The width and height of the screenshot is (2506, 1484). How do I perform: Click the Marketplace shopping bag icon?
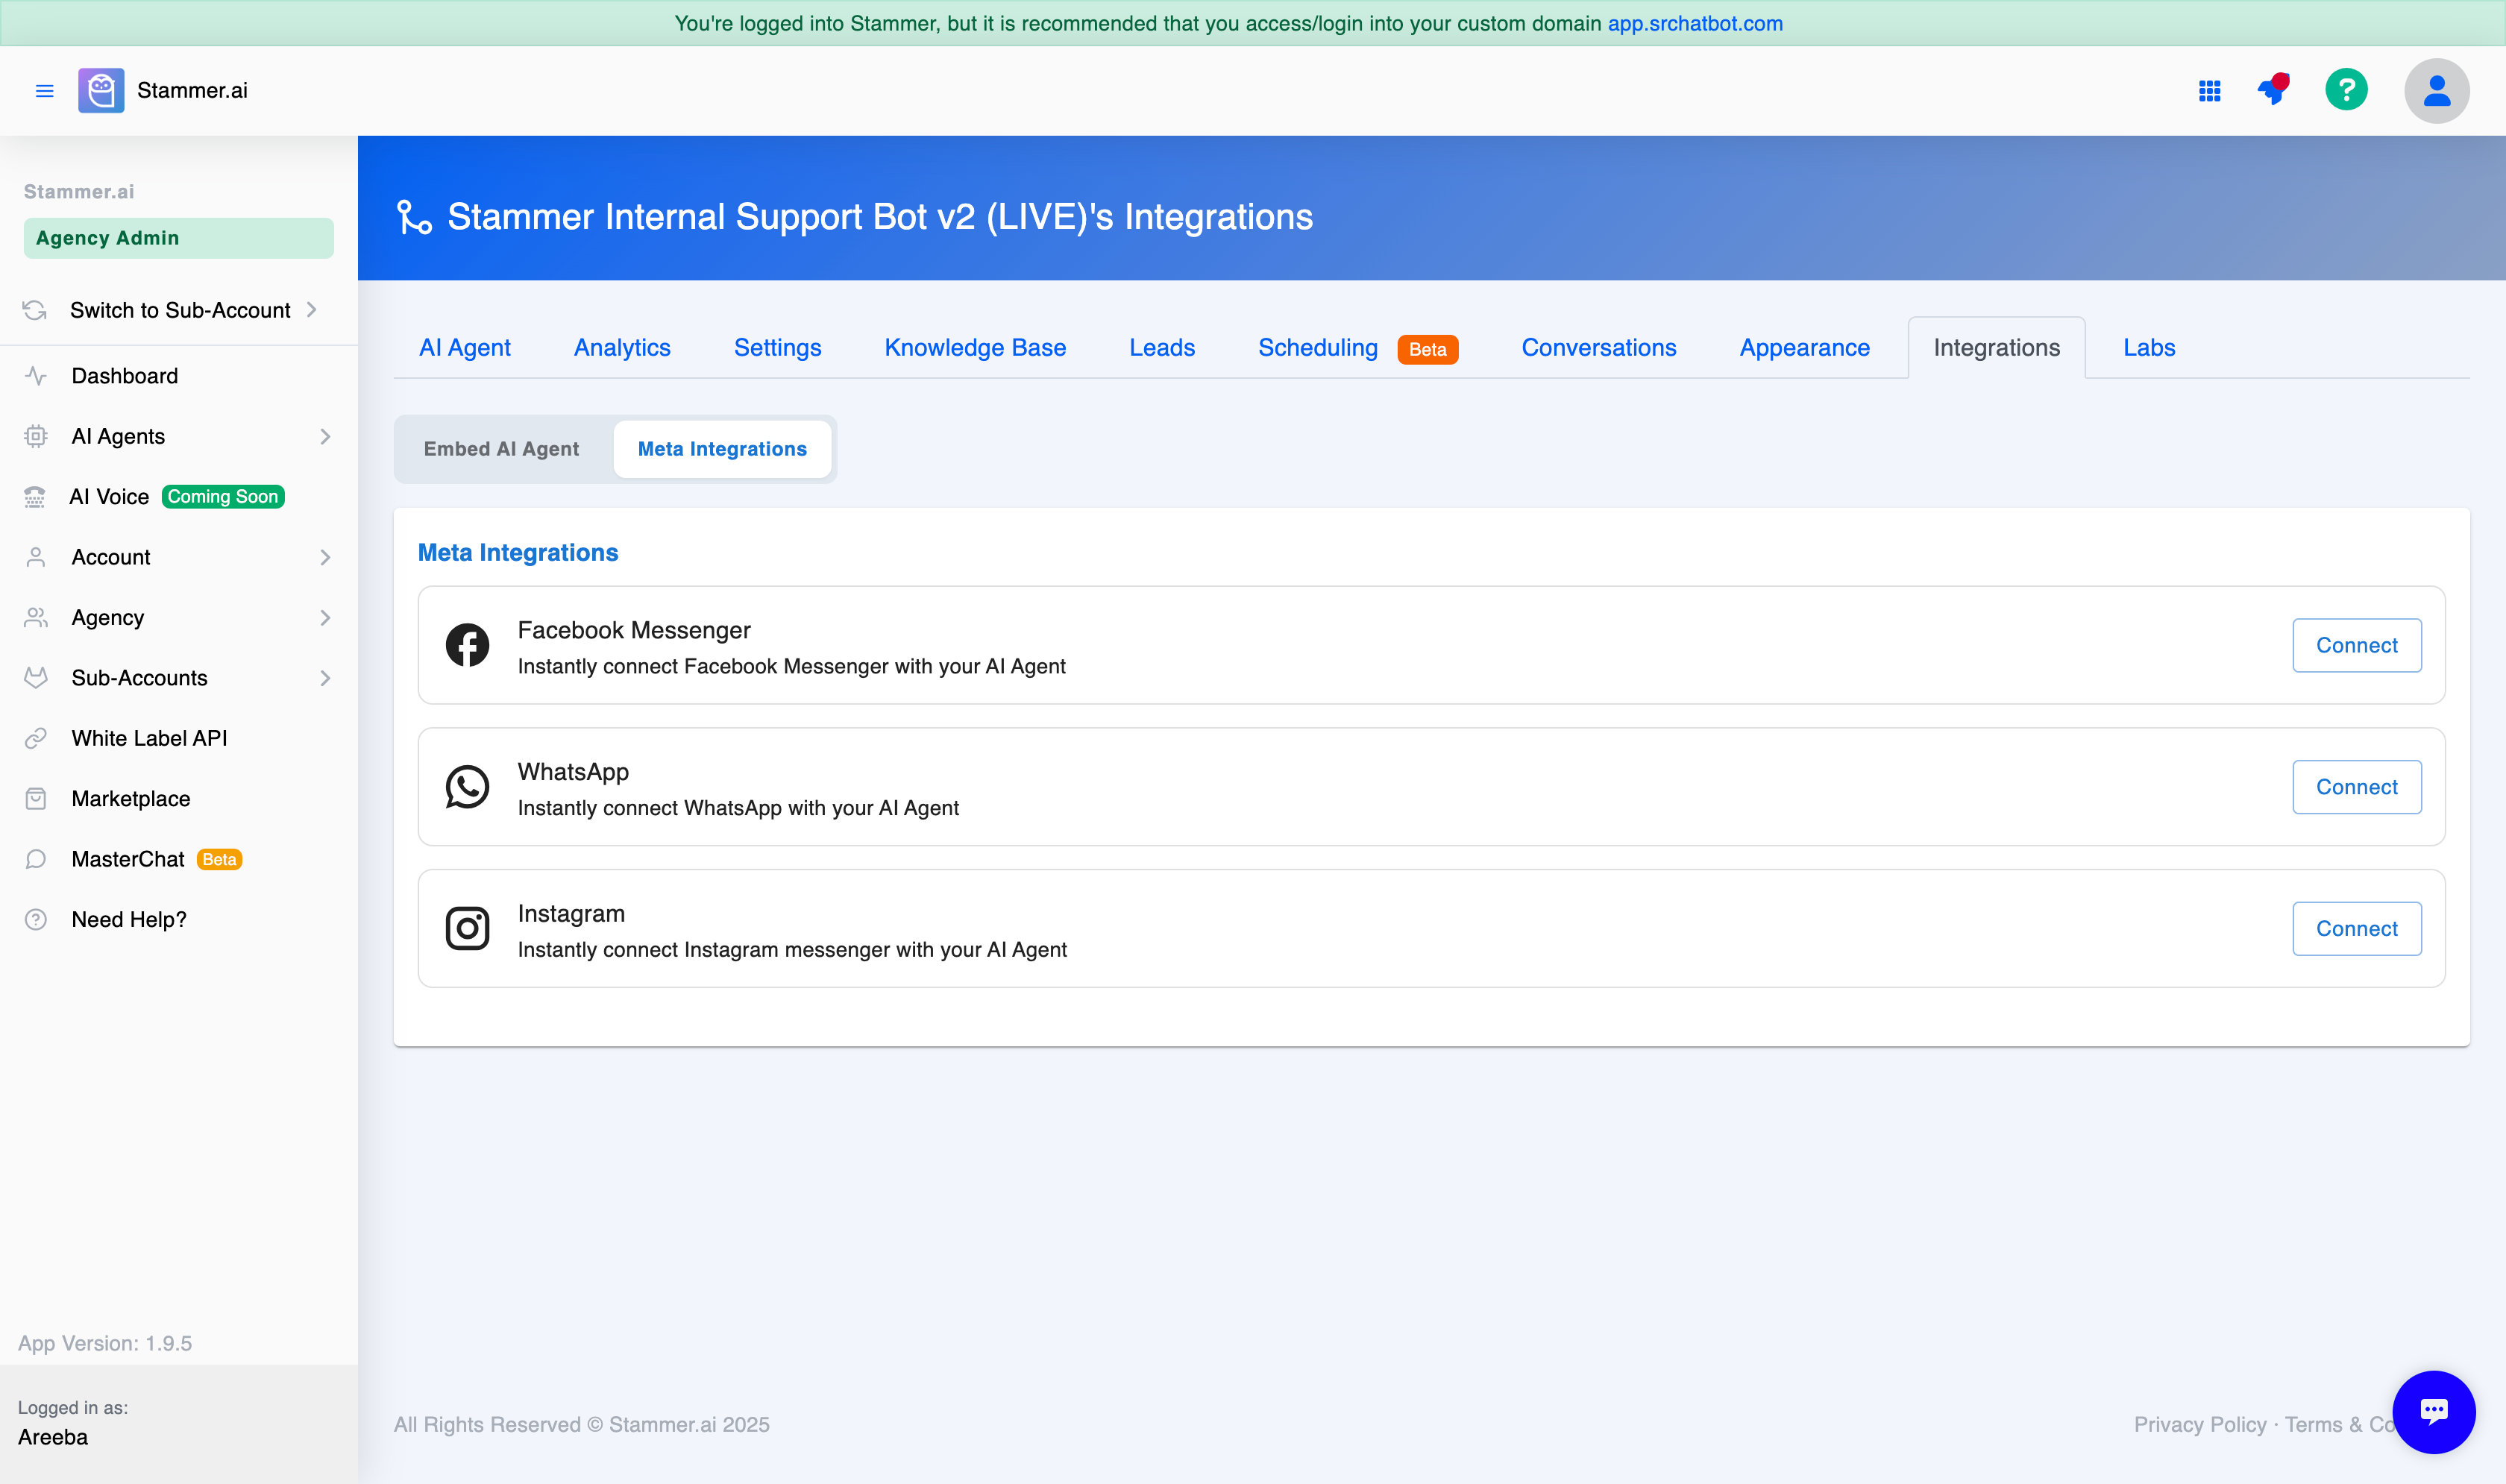tap(36, 799)
